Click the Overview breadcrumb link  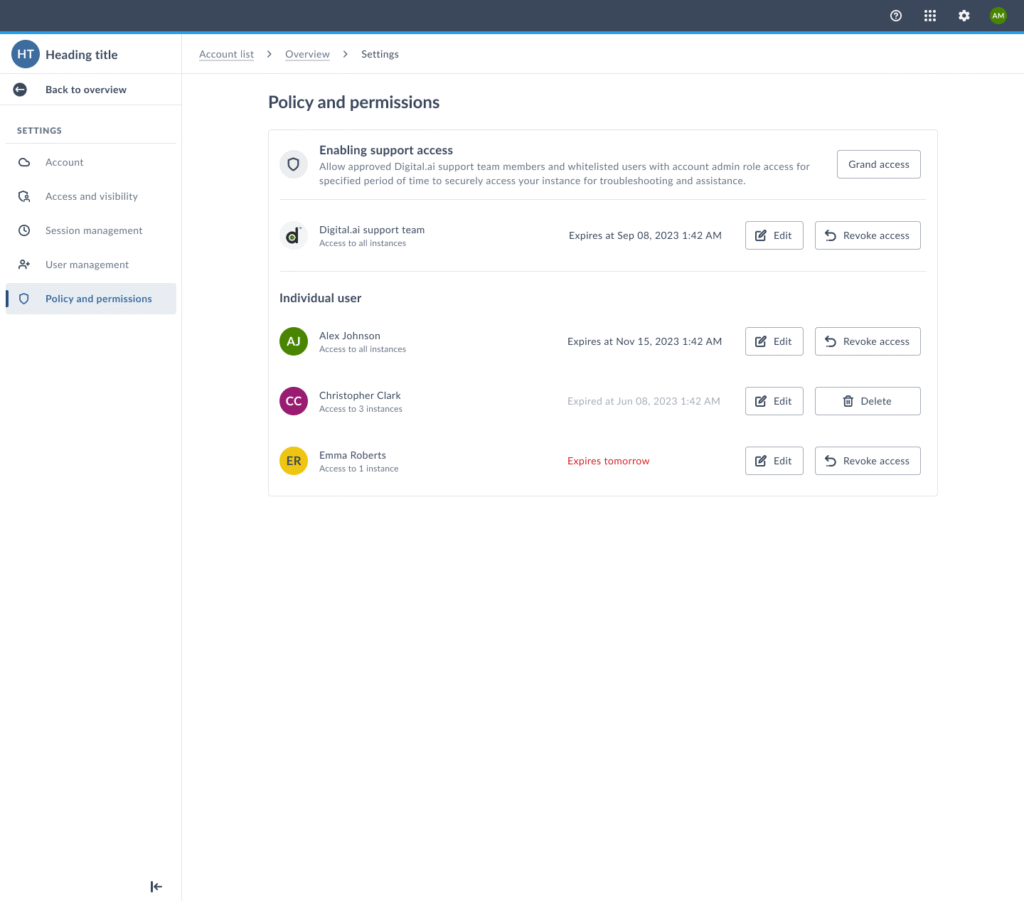point(307,55)
